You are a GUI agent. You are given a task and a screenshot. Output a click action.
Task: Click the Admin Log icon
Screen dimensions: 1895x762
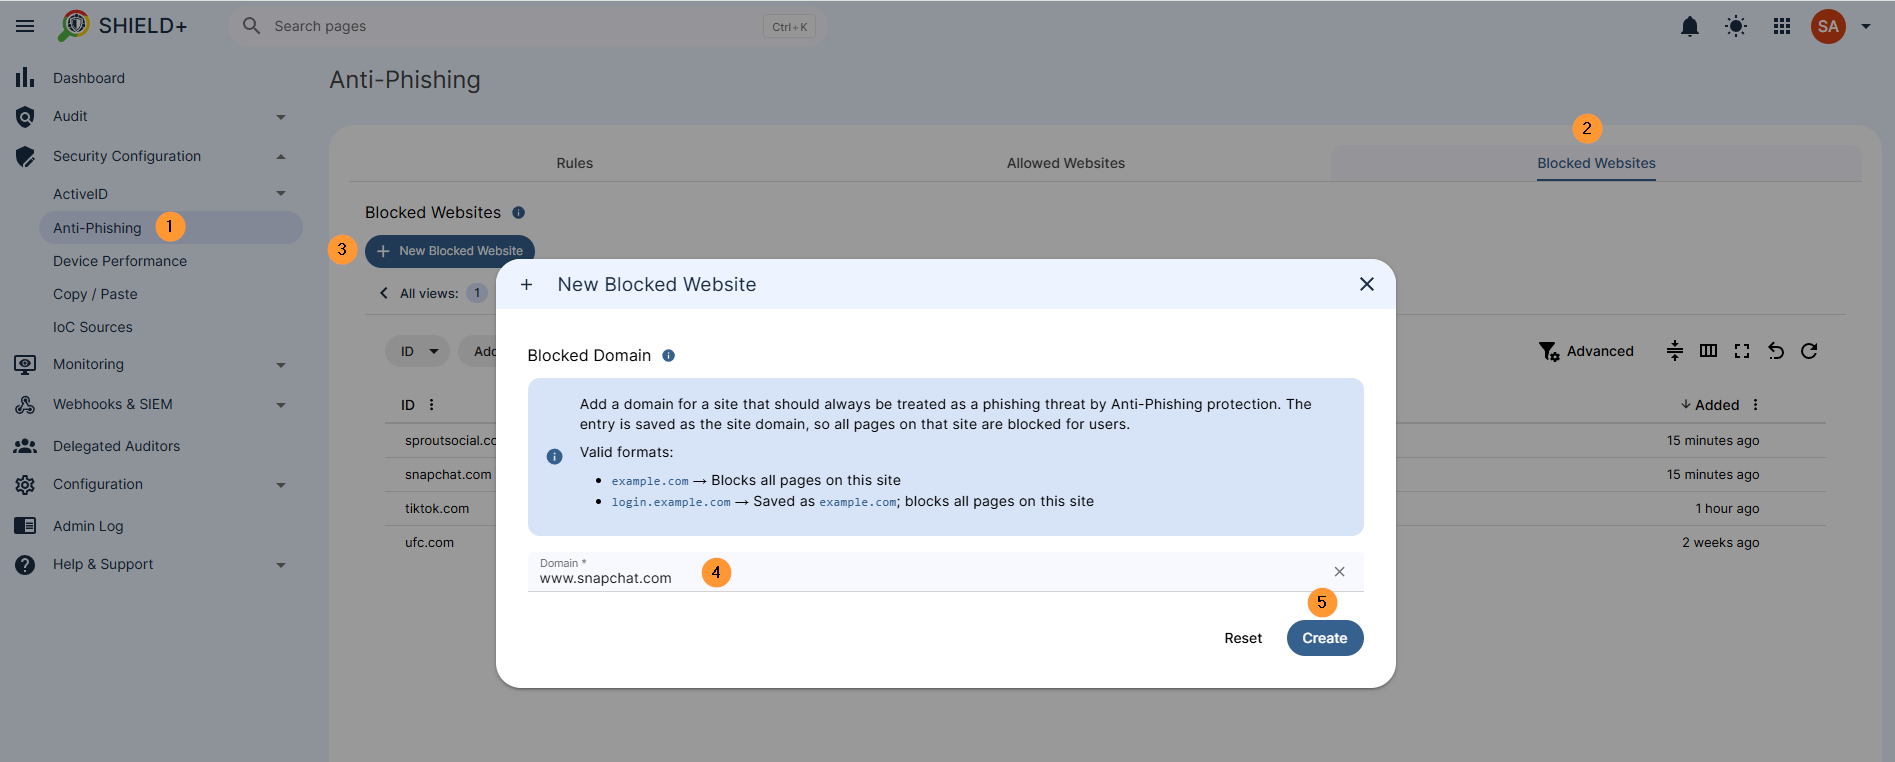pos(25,526)
